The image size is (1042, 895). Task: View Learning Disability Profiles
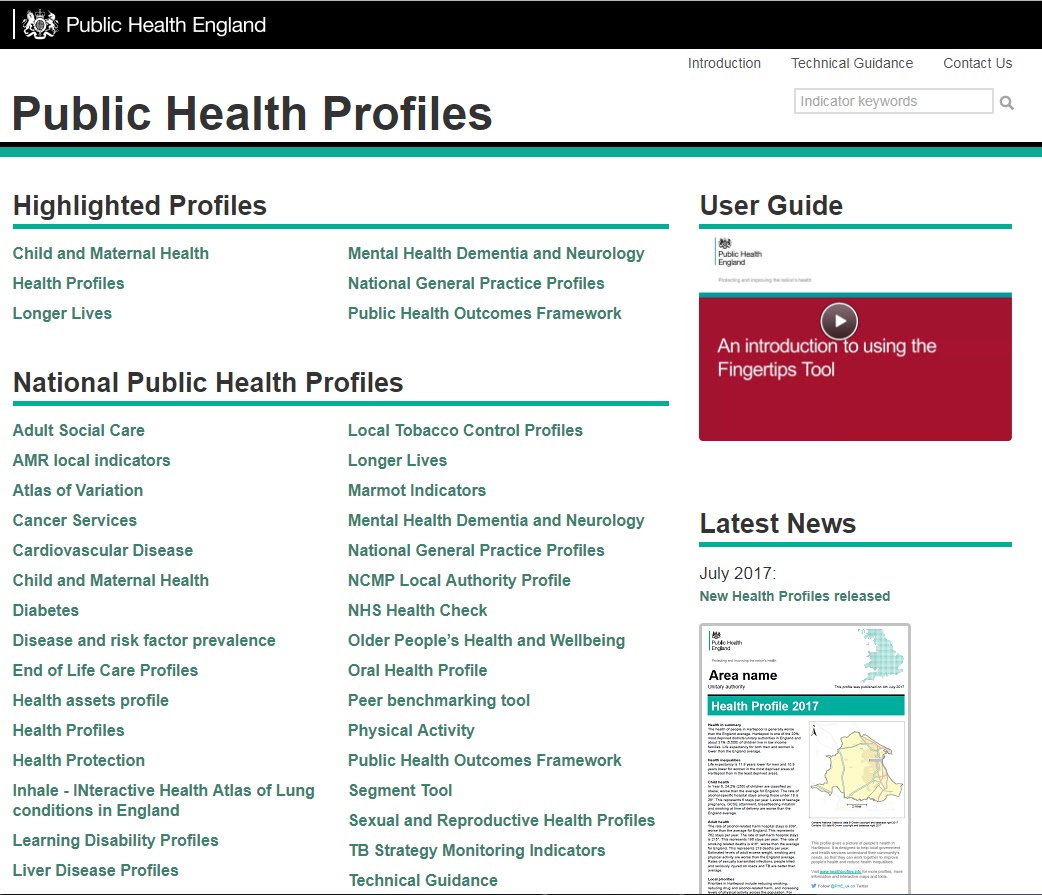pos(116,841)
